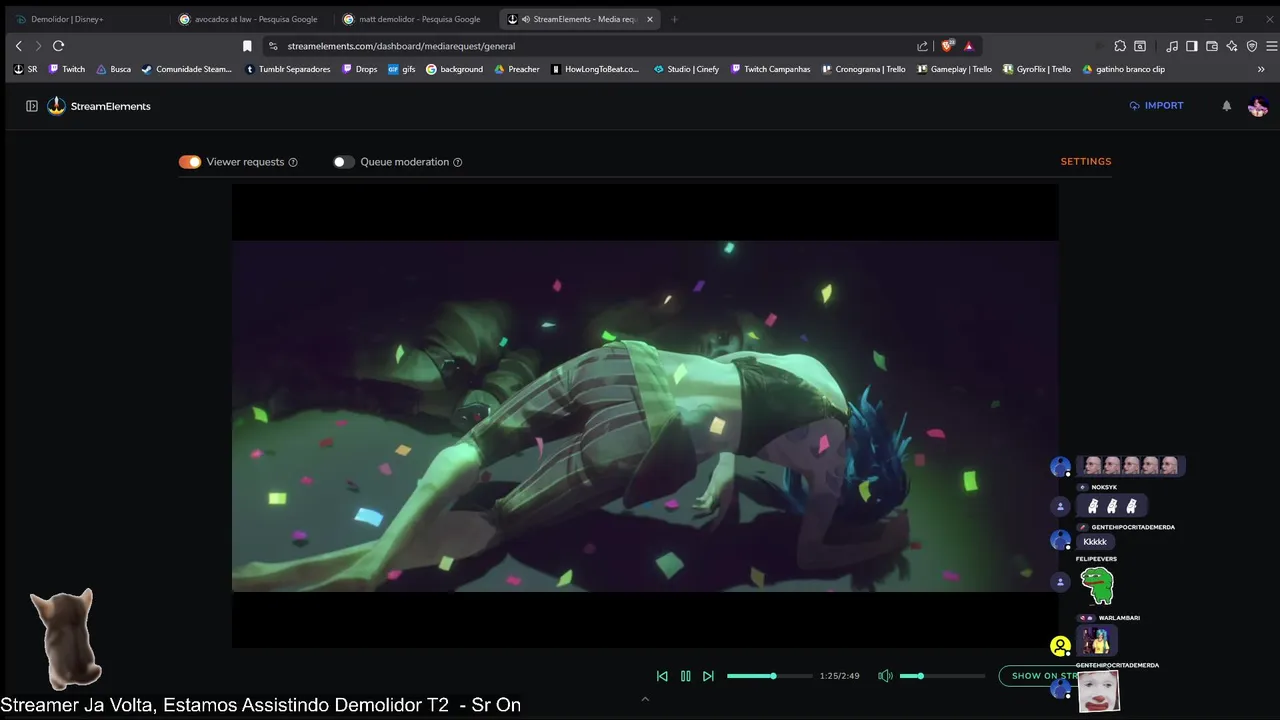Pause the playing media request
The image size is (1280, 720).
pyautogui.click(x=685, y=676)
